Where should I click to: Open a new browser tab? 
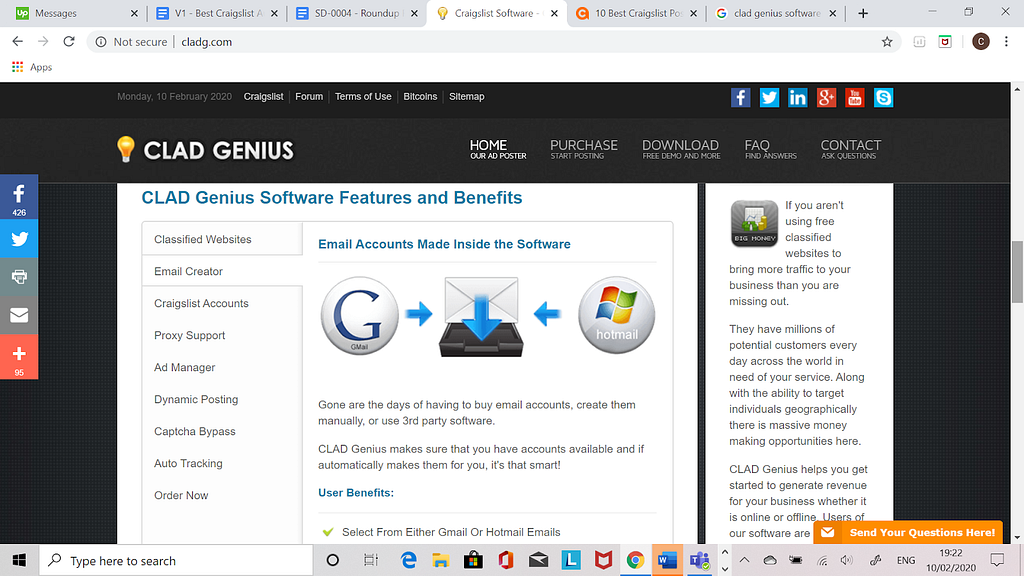coord(863,13)
